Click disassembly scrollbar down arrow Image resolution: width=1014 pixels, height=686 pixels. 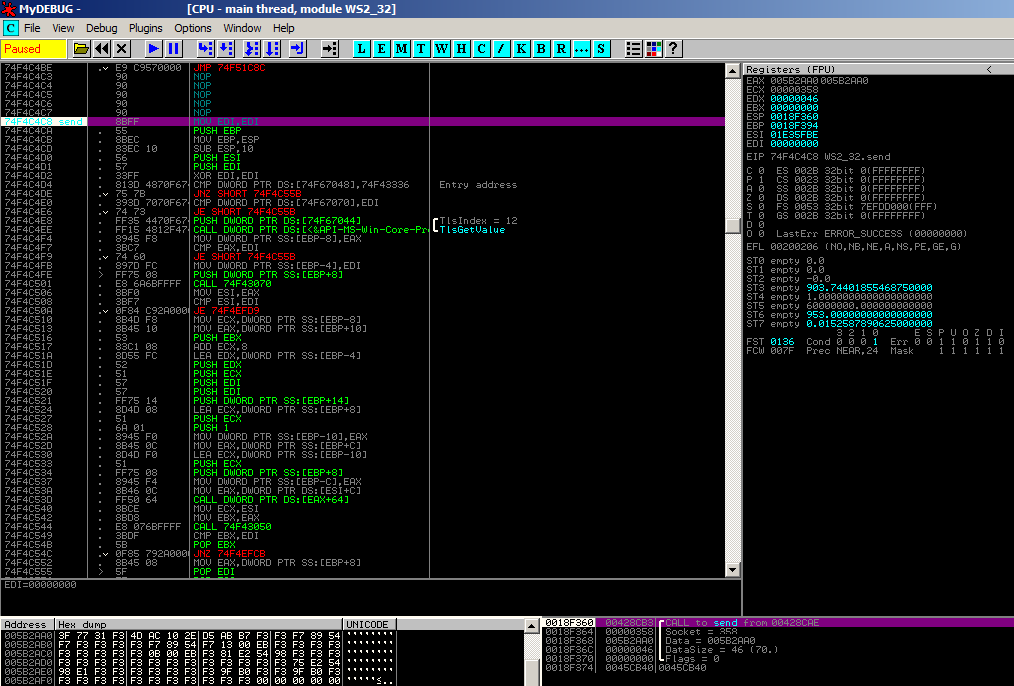click(733, 570)
